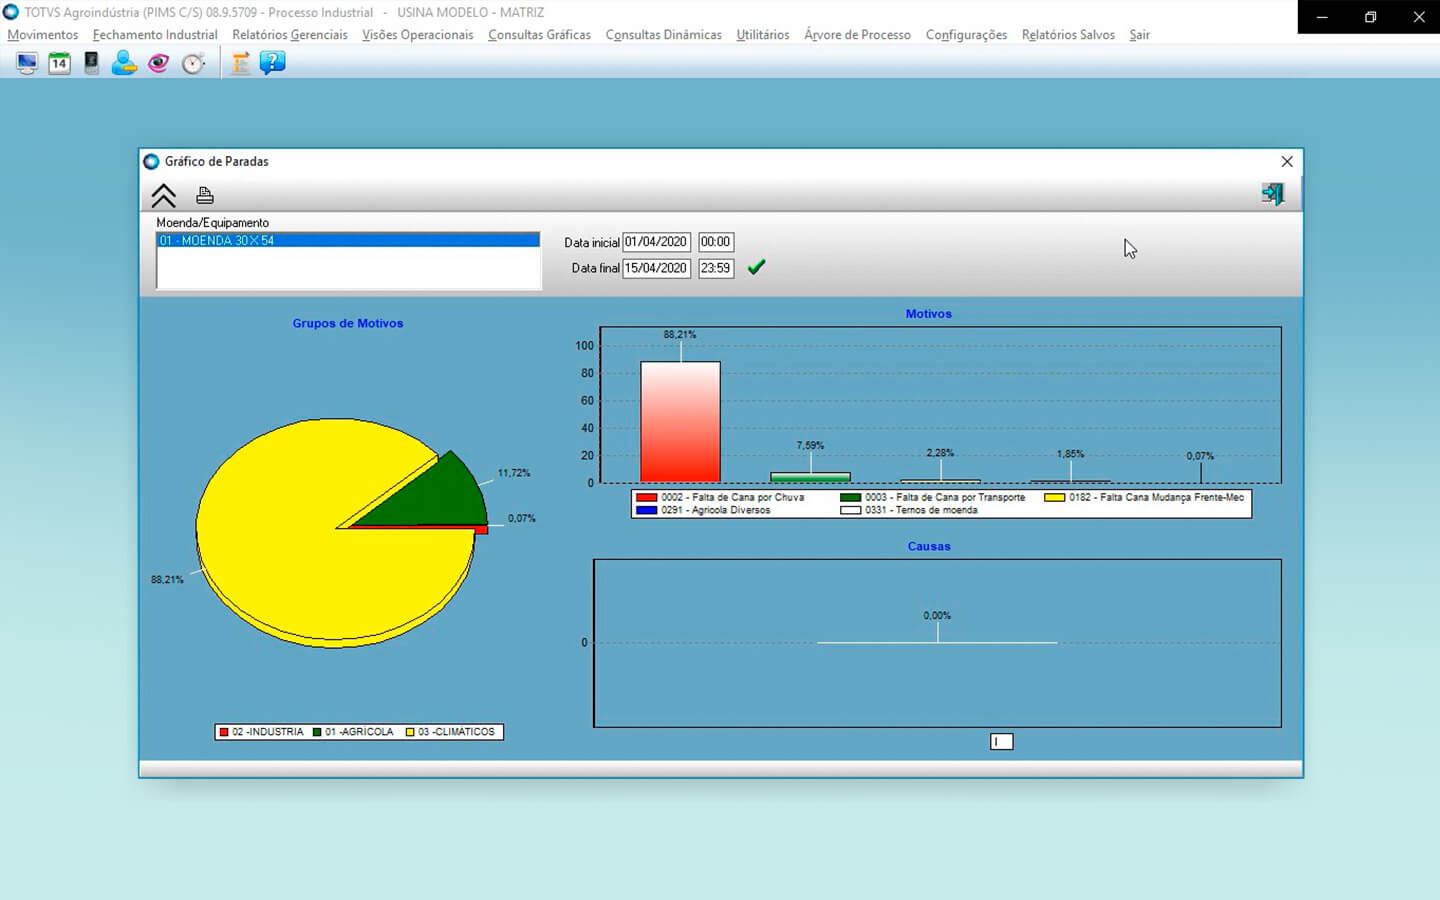
Task: Open the Movimentos menu
Action: click(x=42, y=35)
